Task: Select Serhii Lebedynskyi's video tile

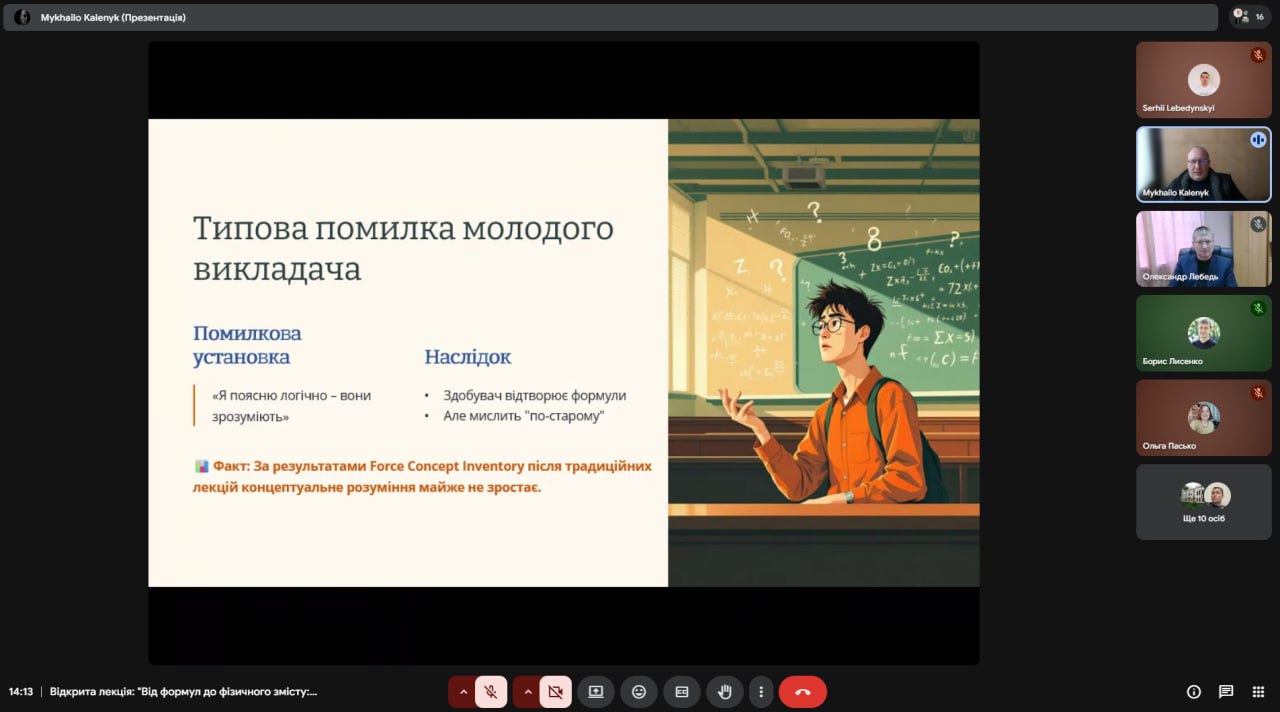Action: (1203, 80)
